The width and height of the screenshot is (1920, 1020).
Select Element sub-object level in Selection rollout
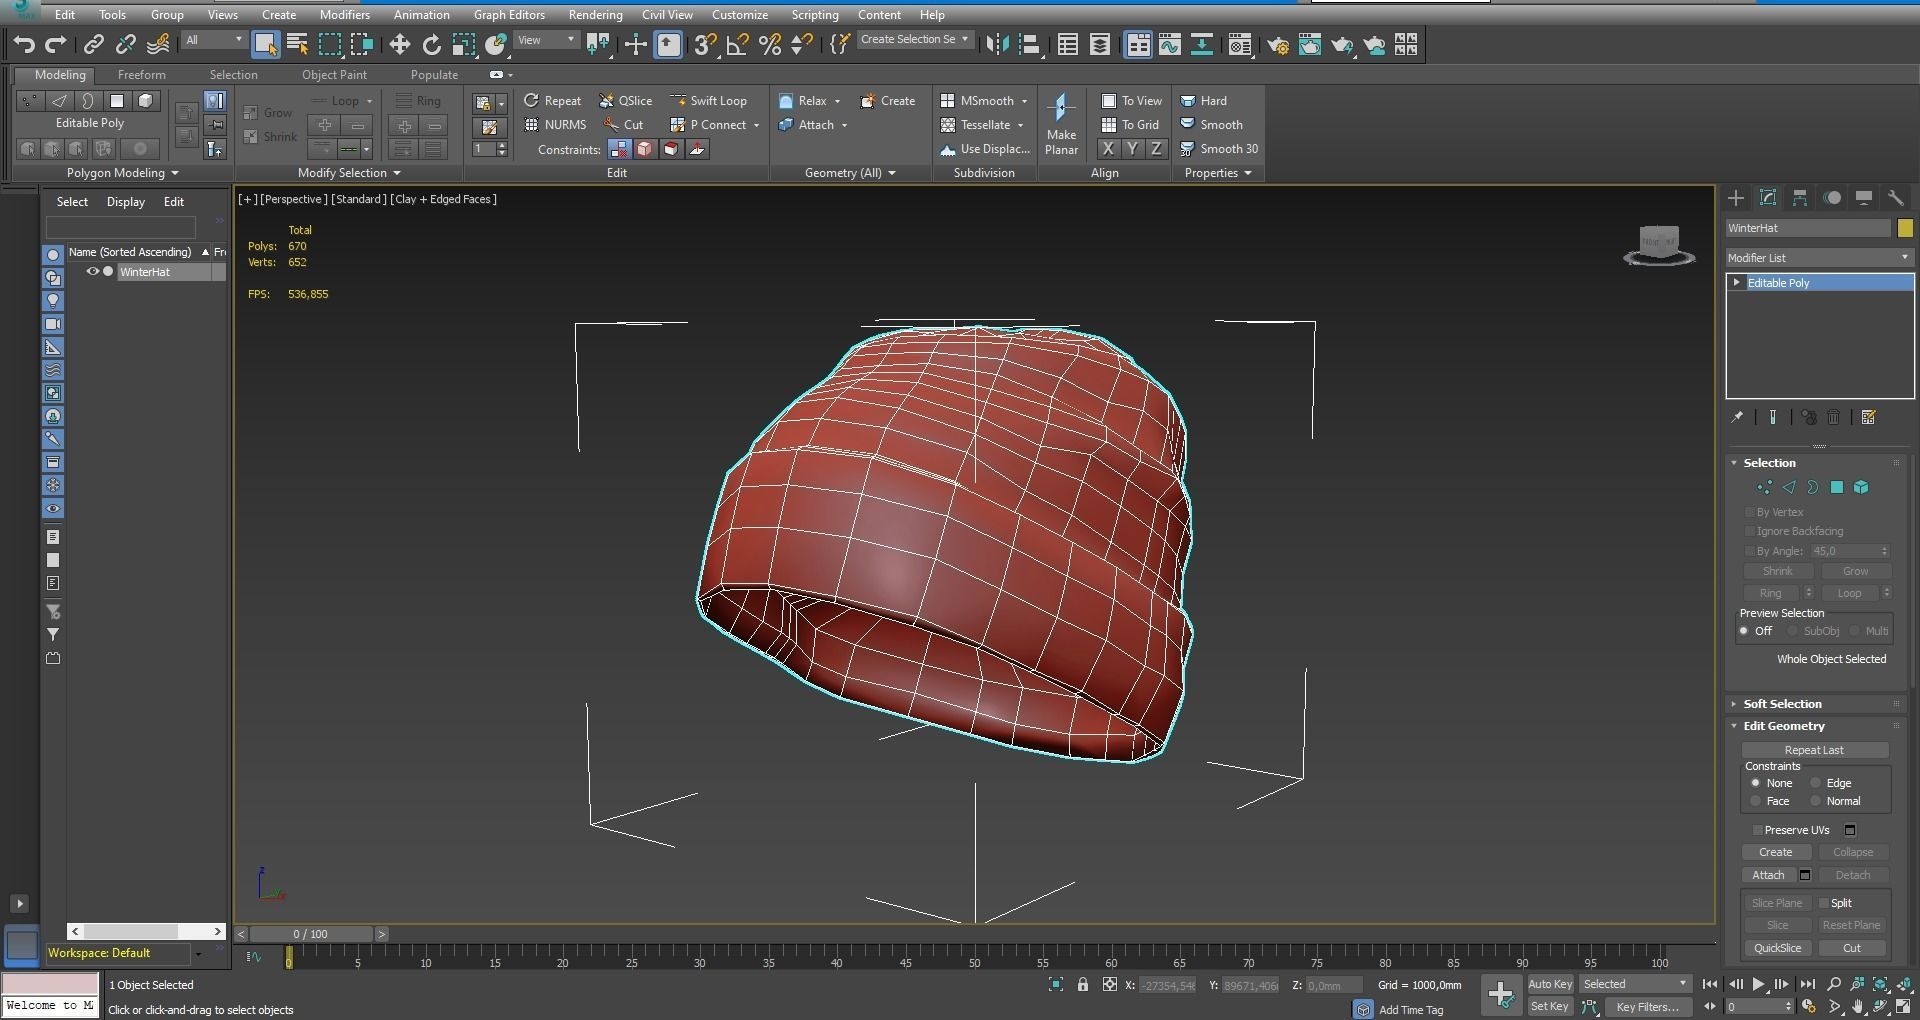pos(1861,488)
